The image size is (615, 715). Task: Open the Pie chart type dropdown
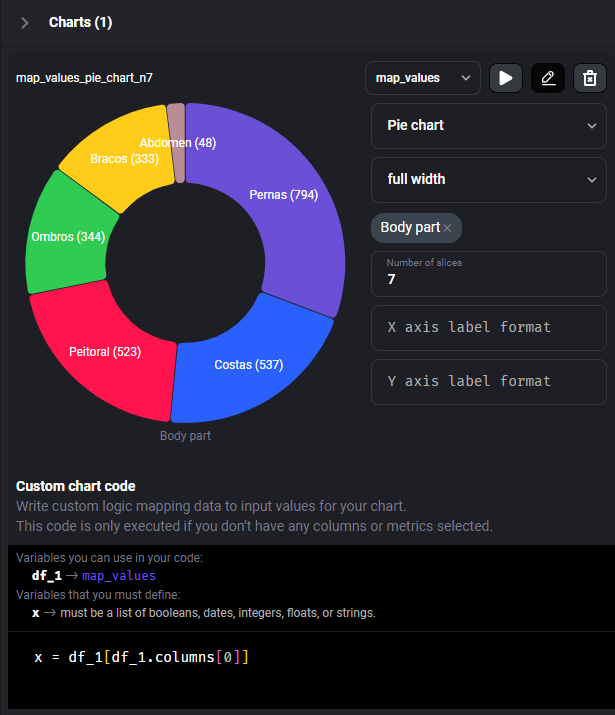(x=489, y=126)
